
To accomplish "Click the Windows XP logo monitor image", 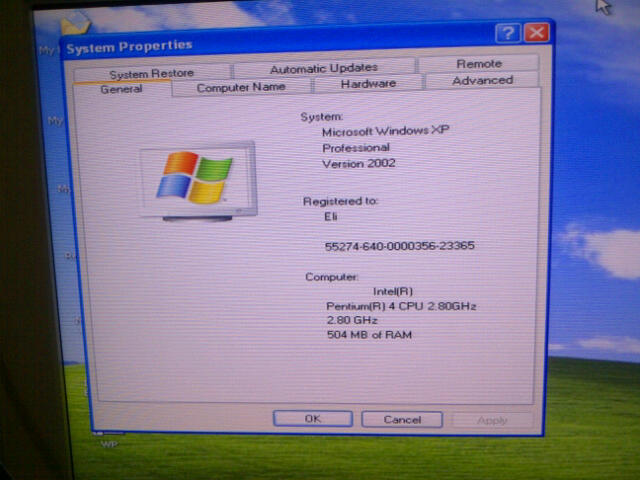I will (x=199, y=180).
